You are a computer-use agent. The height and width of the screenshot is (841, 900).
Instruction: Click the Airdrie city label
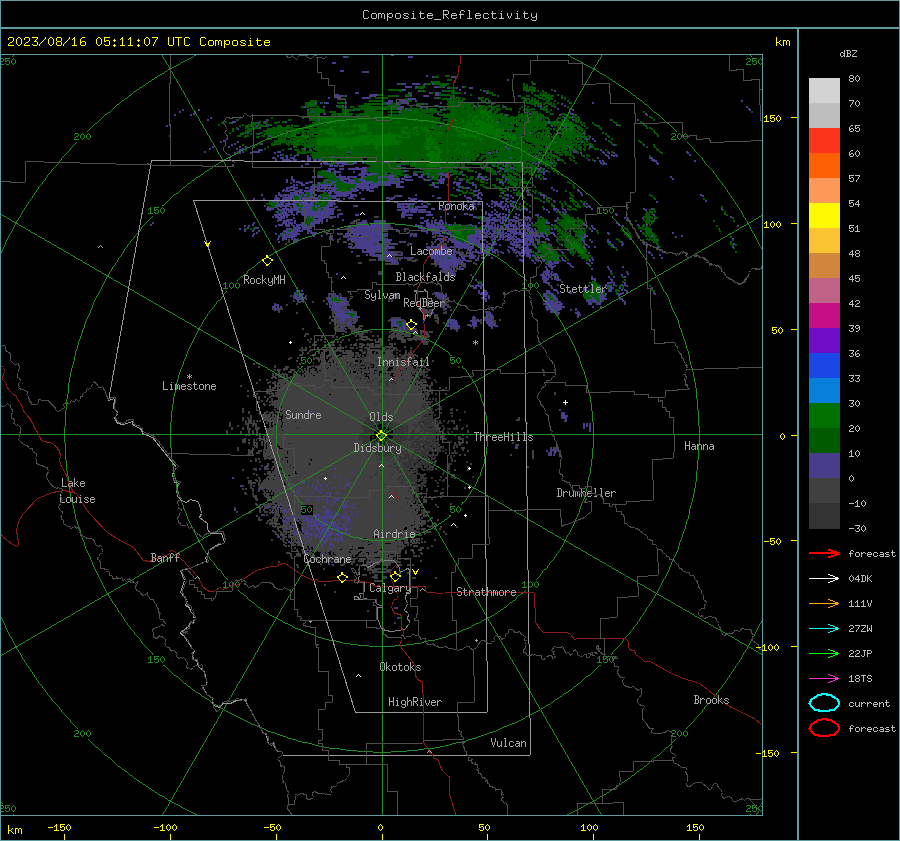pyautogui.click(x=394, y=534)
